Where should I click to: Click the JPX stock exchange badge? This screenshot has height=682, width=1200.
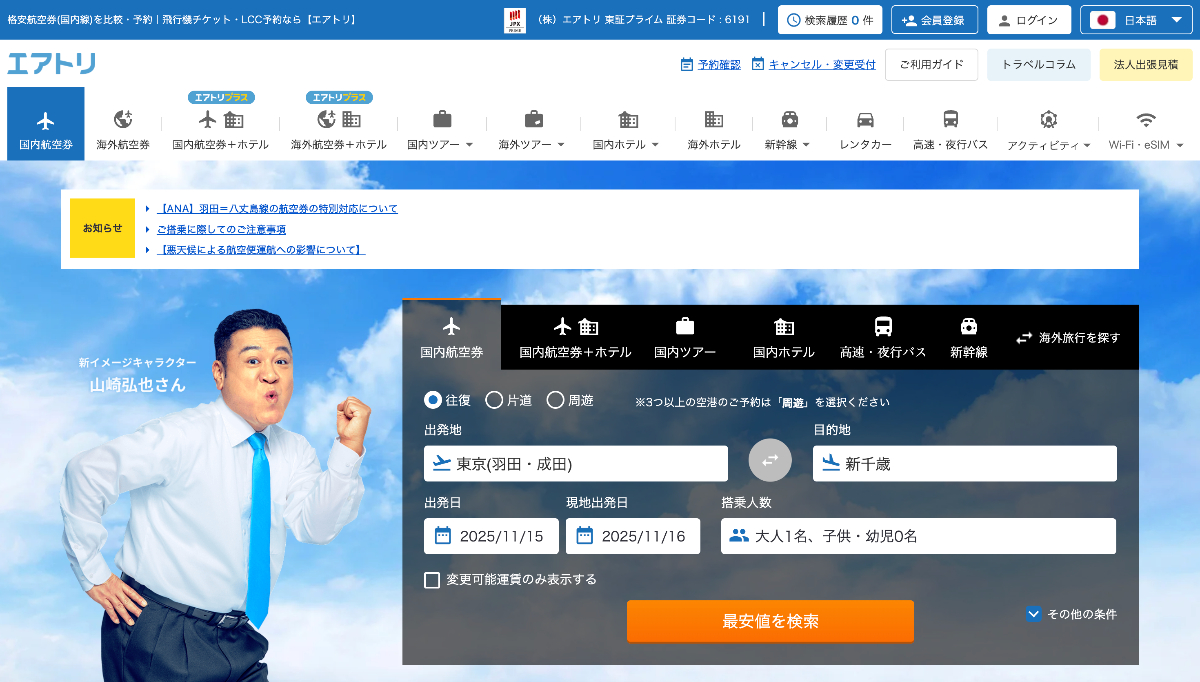515,20
